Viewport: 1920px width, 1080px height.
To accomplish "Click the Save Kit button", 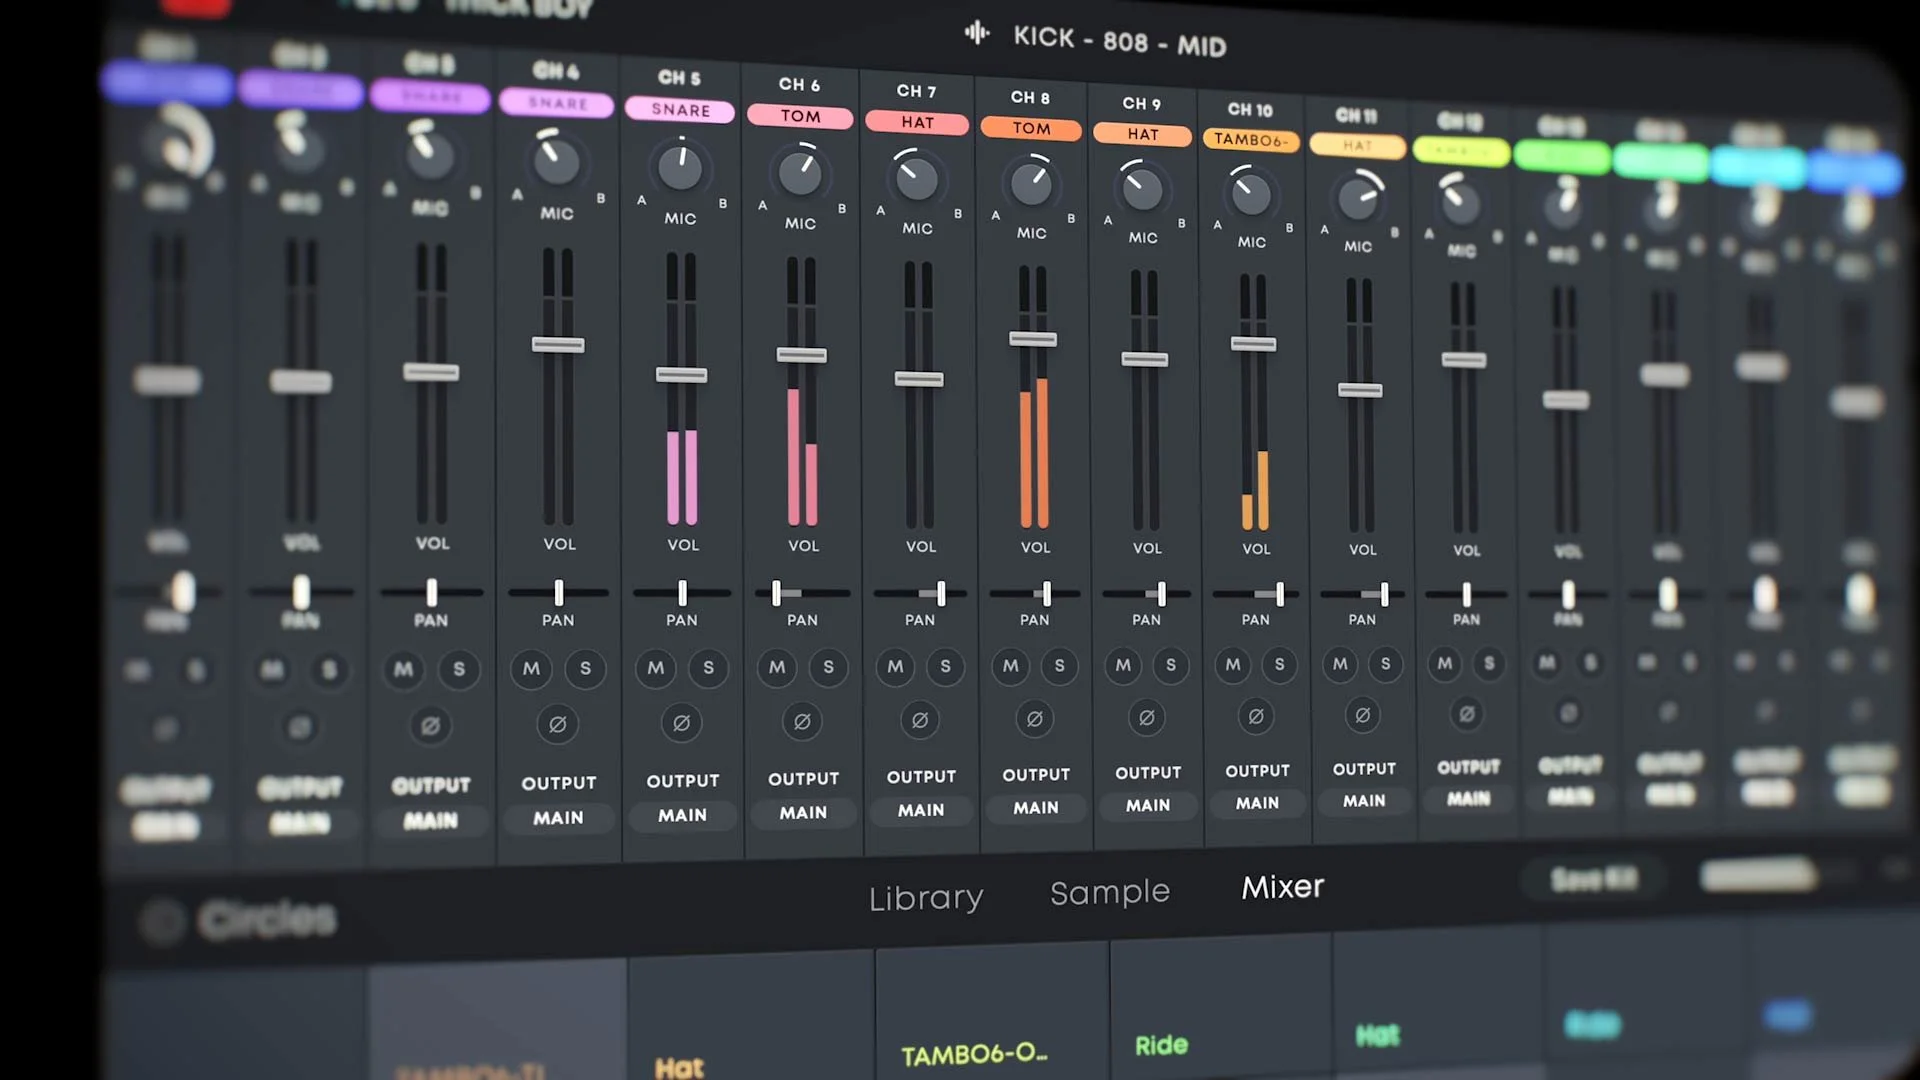I will click(1594, 879).
